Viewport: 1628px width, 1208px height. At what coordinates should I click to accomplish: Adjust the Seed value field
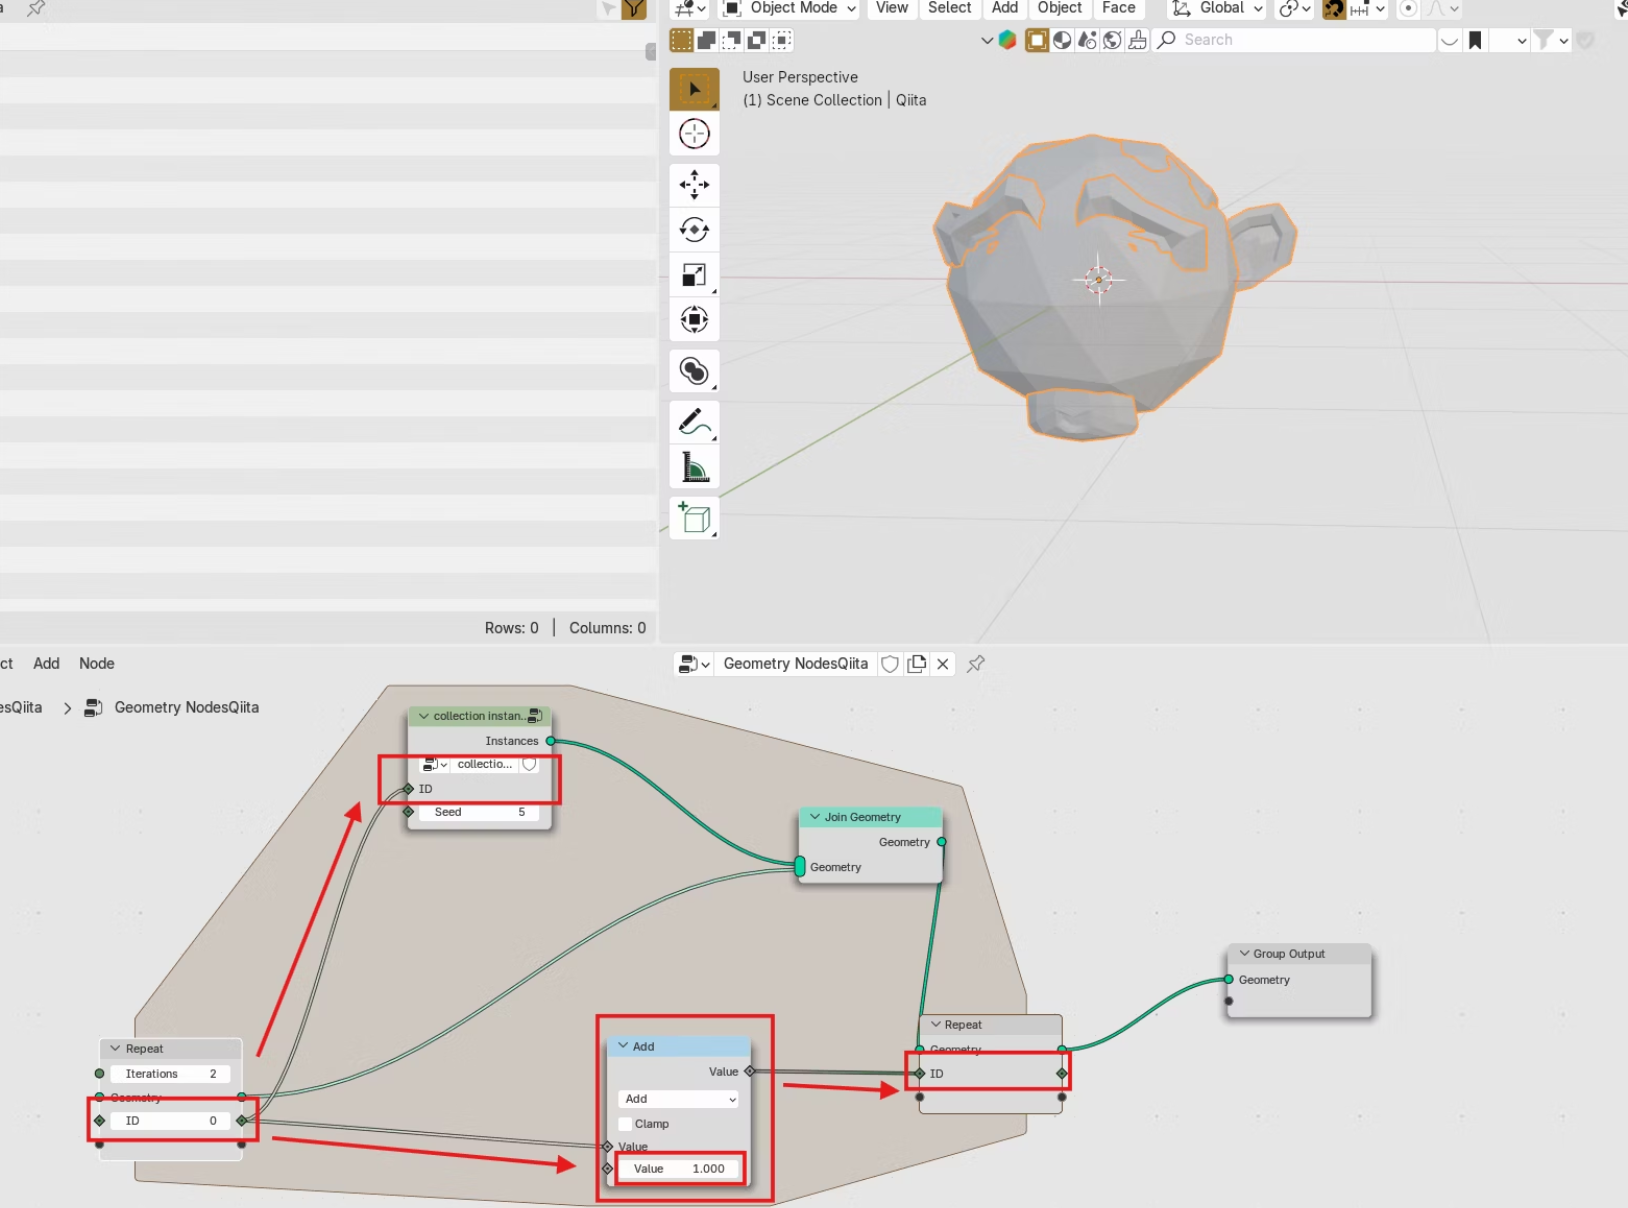tap(479, 812)
